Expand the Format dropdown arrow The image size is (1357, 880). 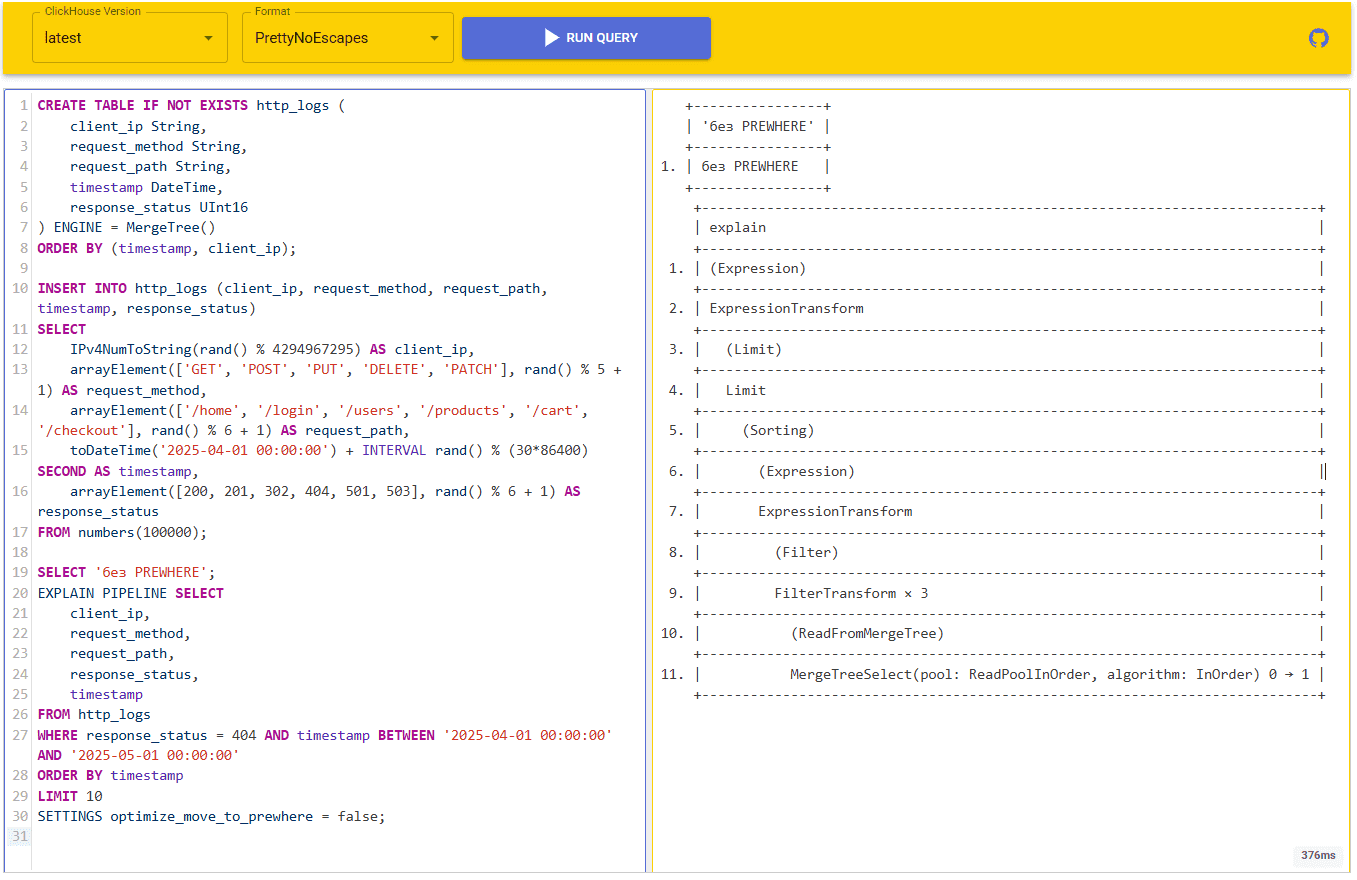pyautogui.click(x=434, y=38)
